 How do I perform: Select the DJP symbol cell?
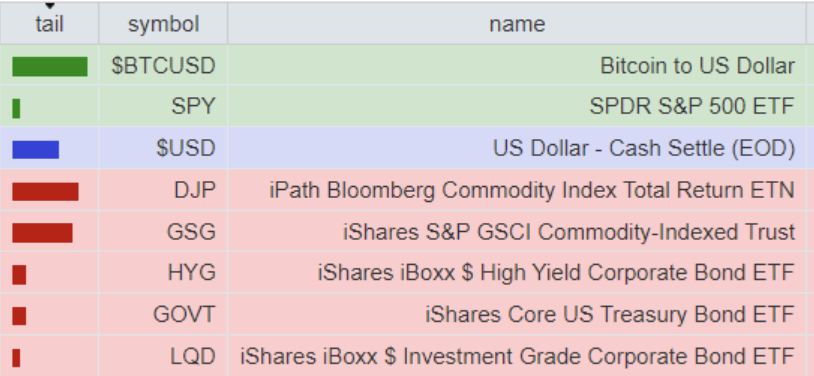pos(163,190)
